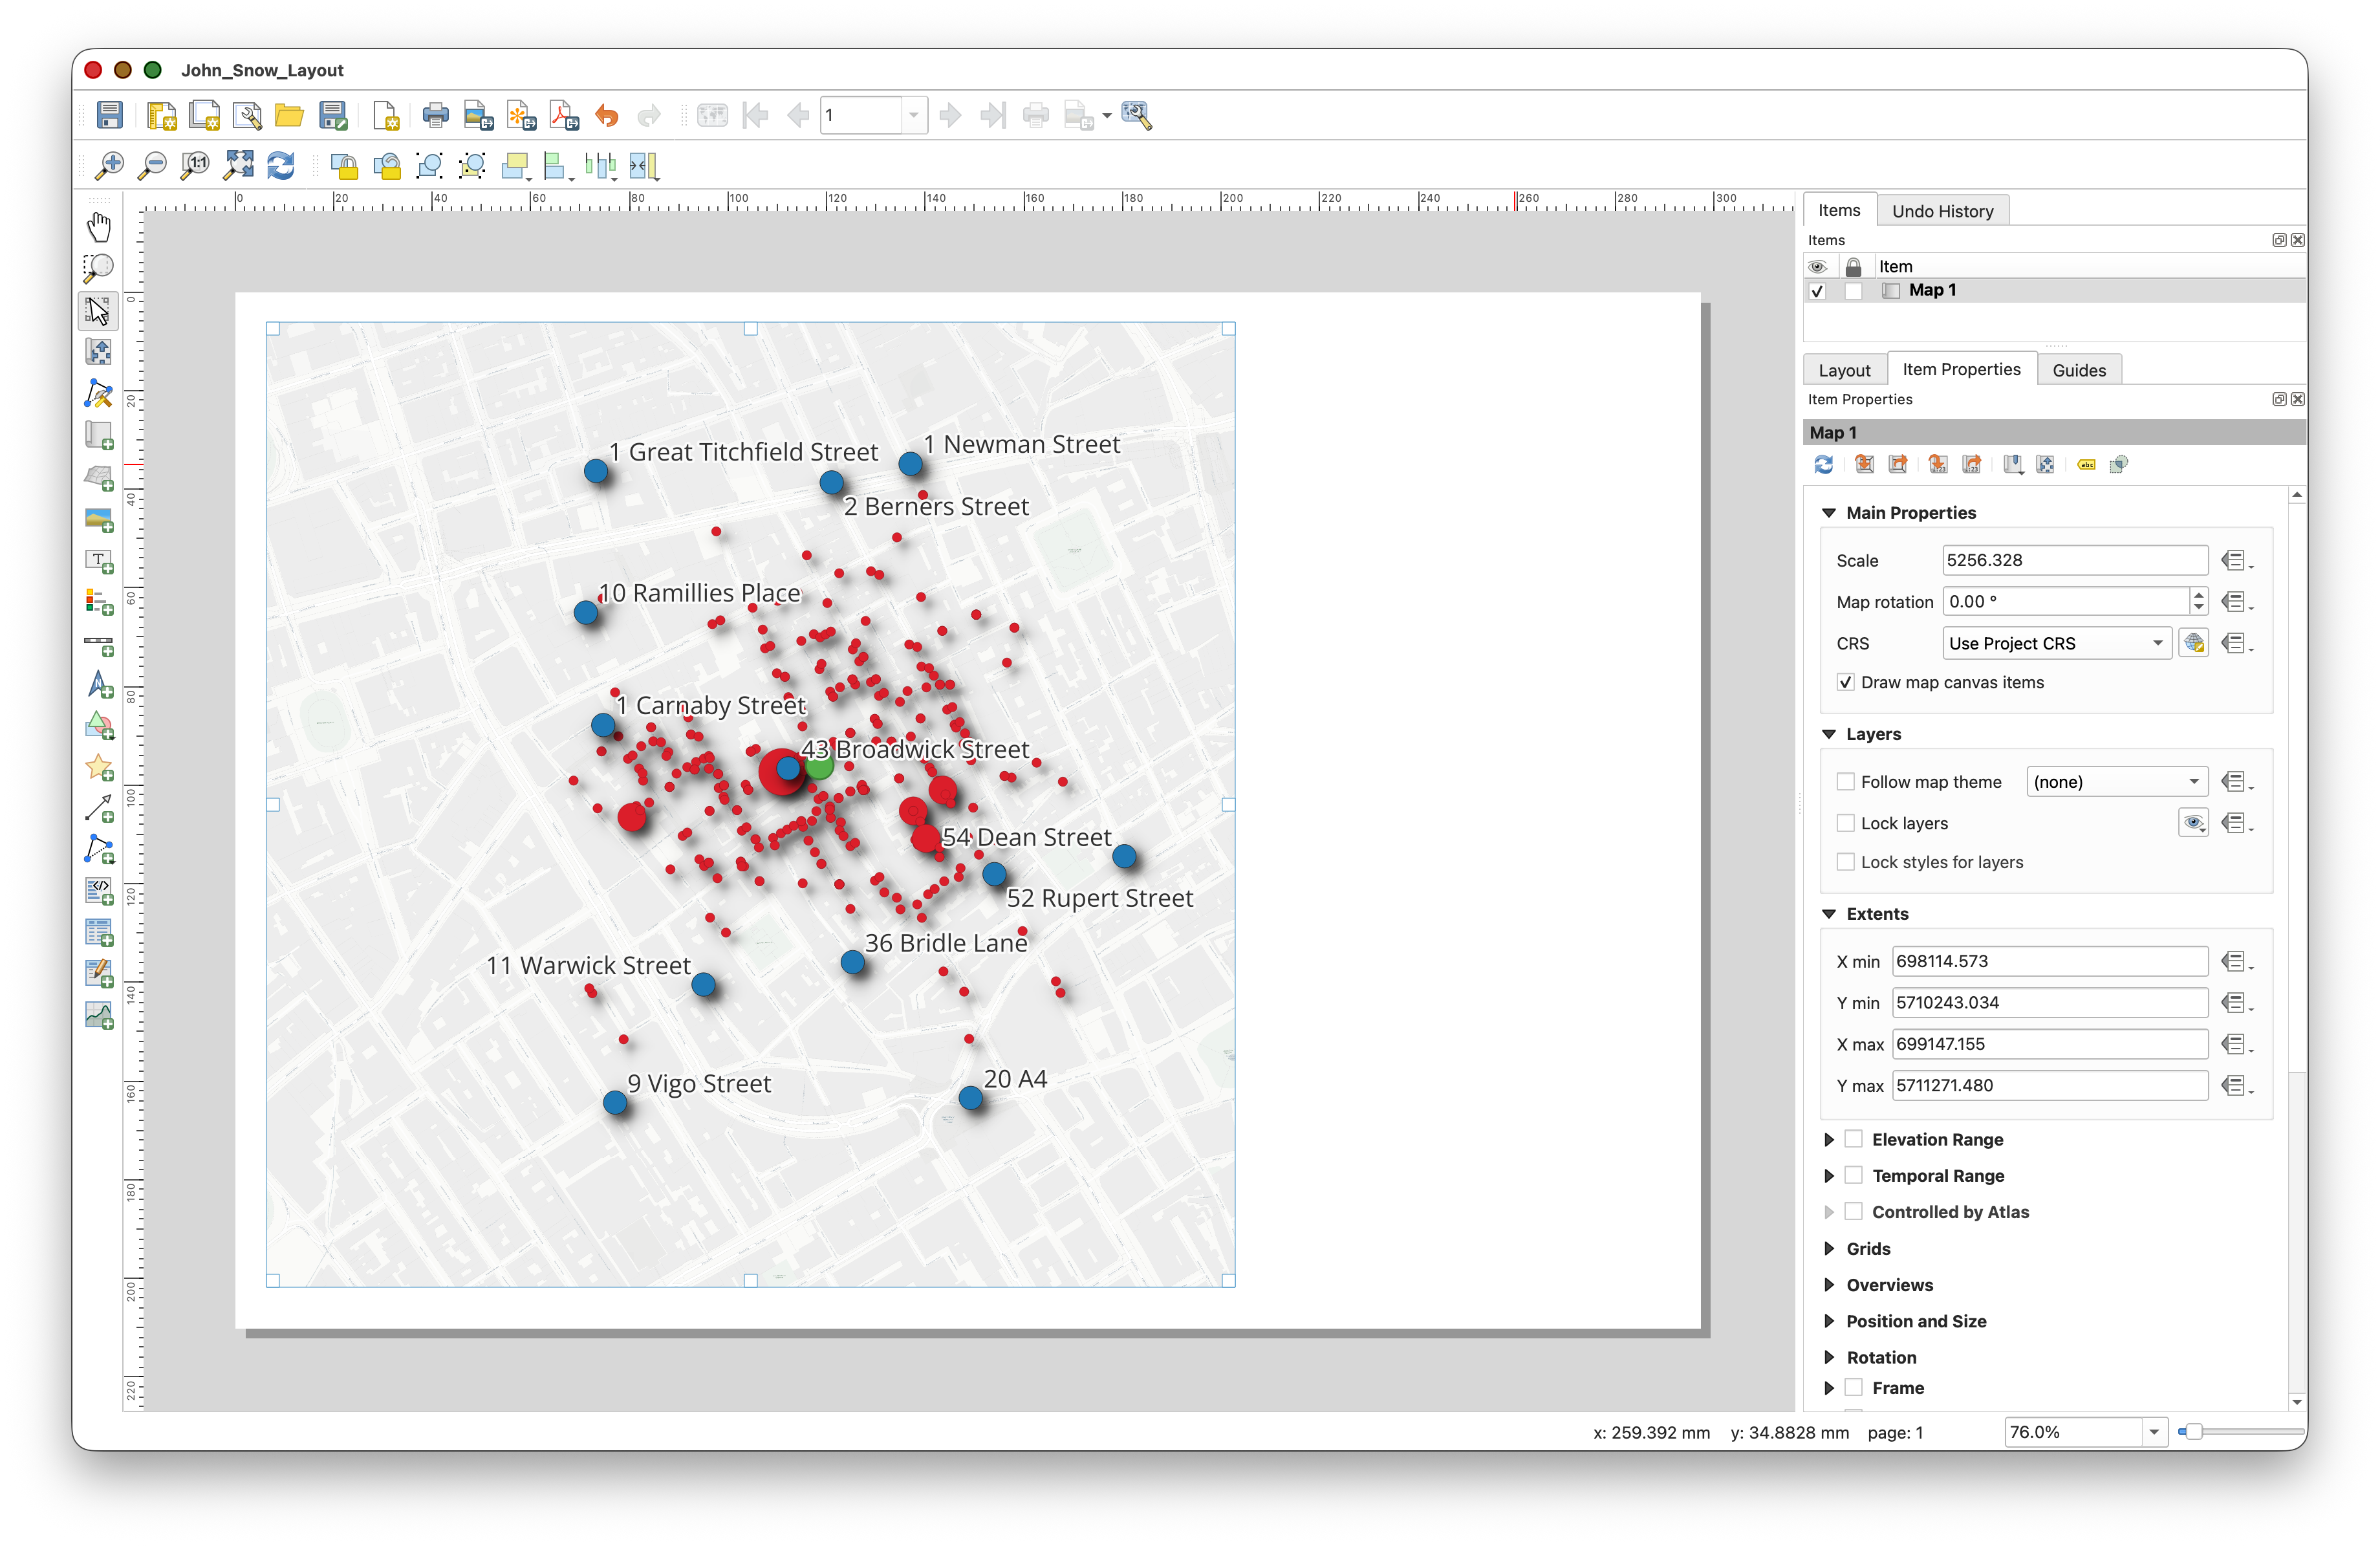Toggle the Draw map canvas items checkbox
Viewport: 2380px width, 1546px height.
(x=1845, y=683)
